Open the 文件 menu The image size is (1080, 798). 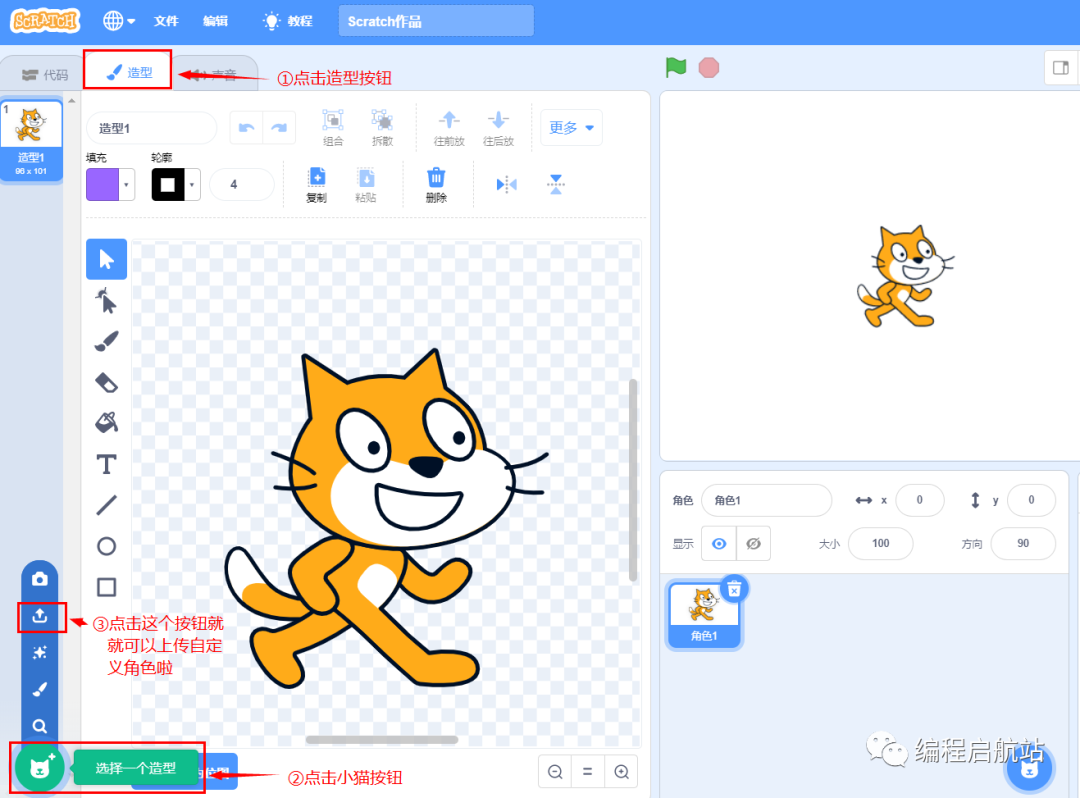point(166,20)
